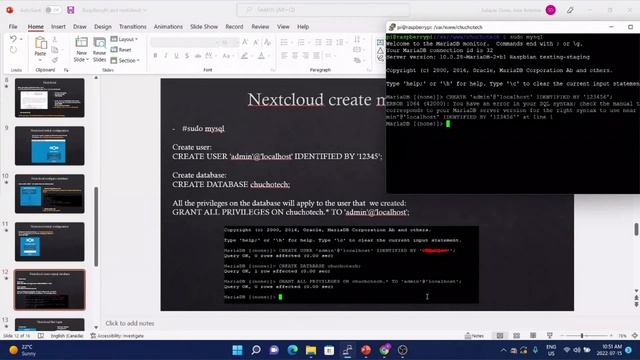This screenshot has width=640, height=360.
Task: Expand the Paste options arrow
Action: [x=40, y=60]
